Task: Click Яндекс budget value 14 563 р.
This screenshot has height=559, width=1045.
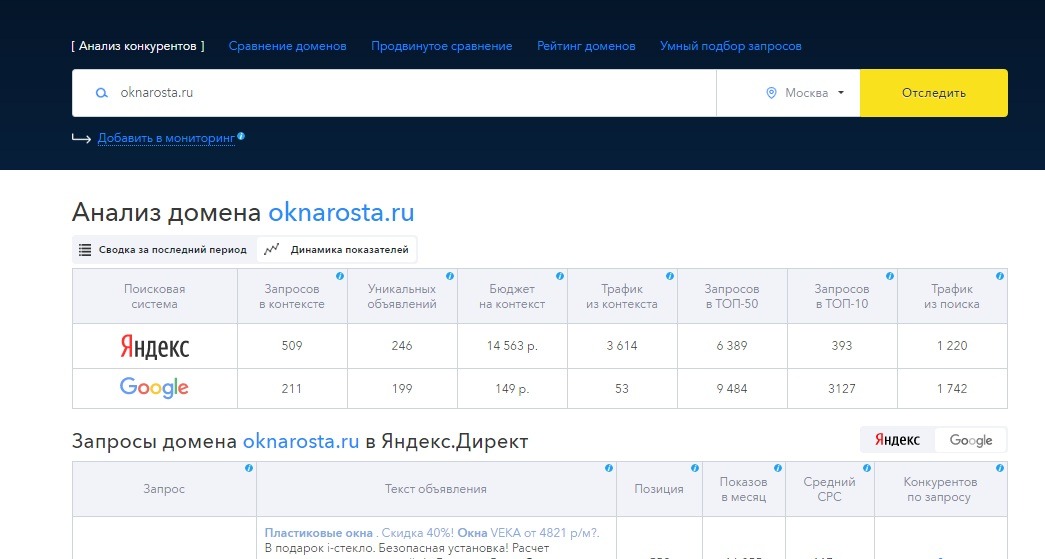Action: click(512, 345)
